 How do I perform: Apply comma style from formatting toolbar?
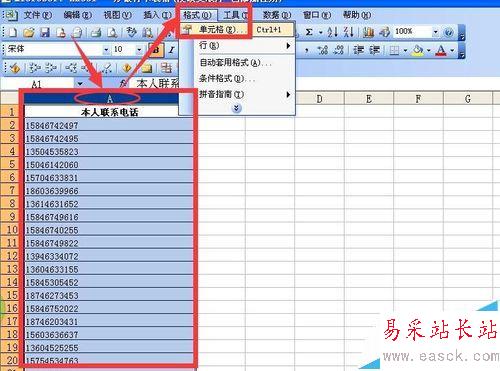click(306, 51)
